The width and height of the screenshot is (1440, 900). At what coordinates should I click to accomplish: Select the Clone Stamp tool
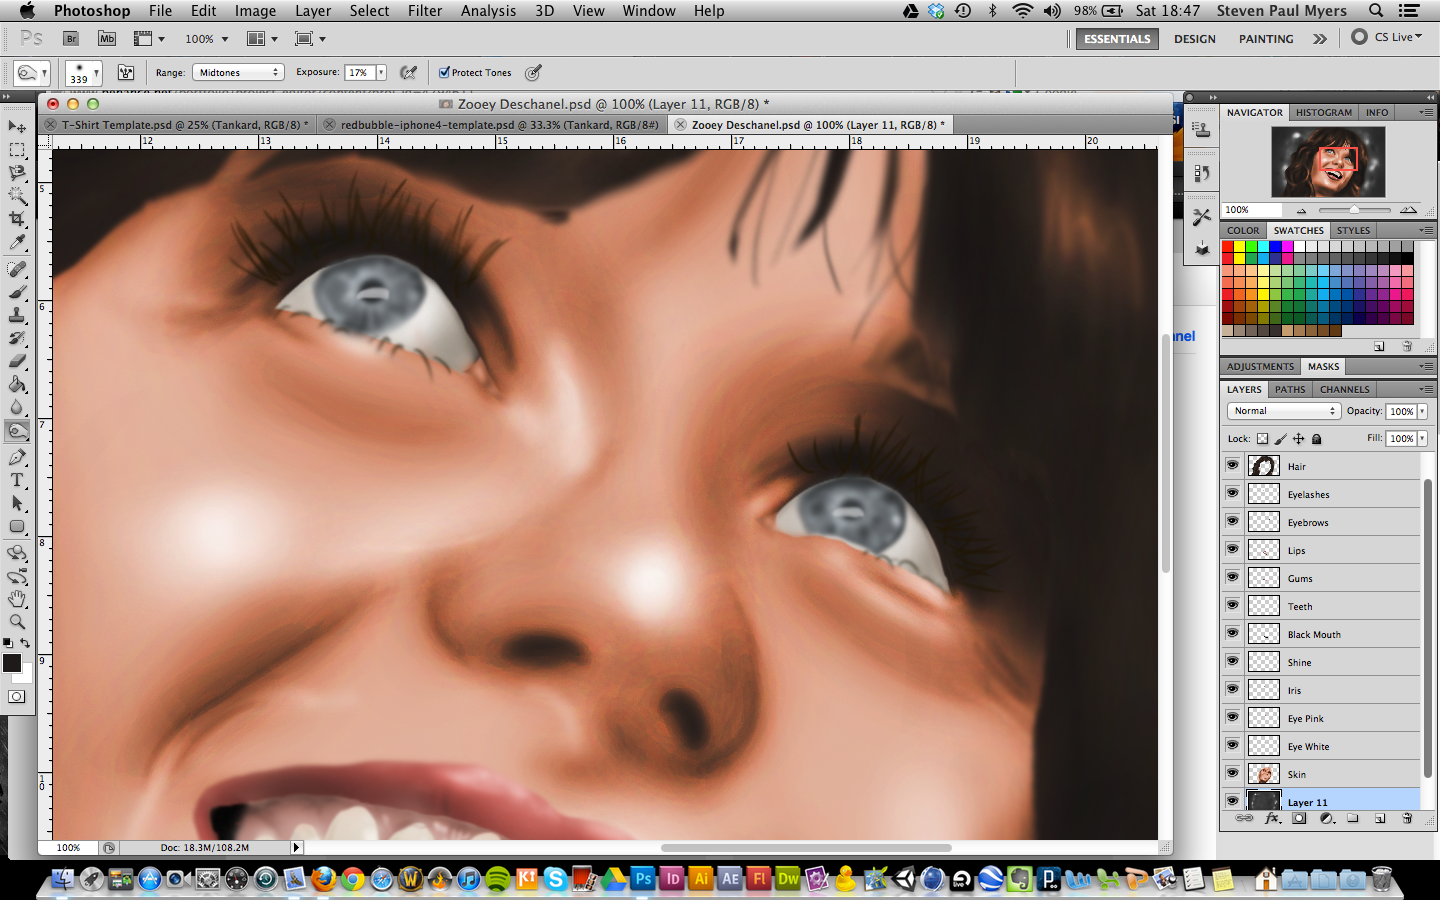[x=17, y=316]
